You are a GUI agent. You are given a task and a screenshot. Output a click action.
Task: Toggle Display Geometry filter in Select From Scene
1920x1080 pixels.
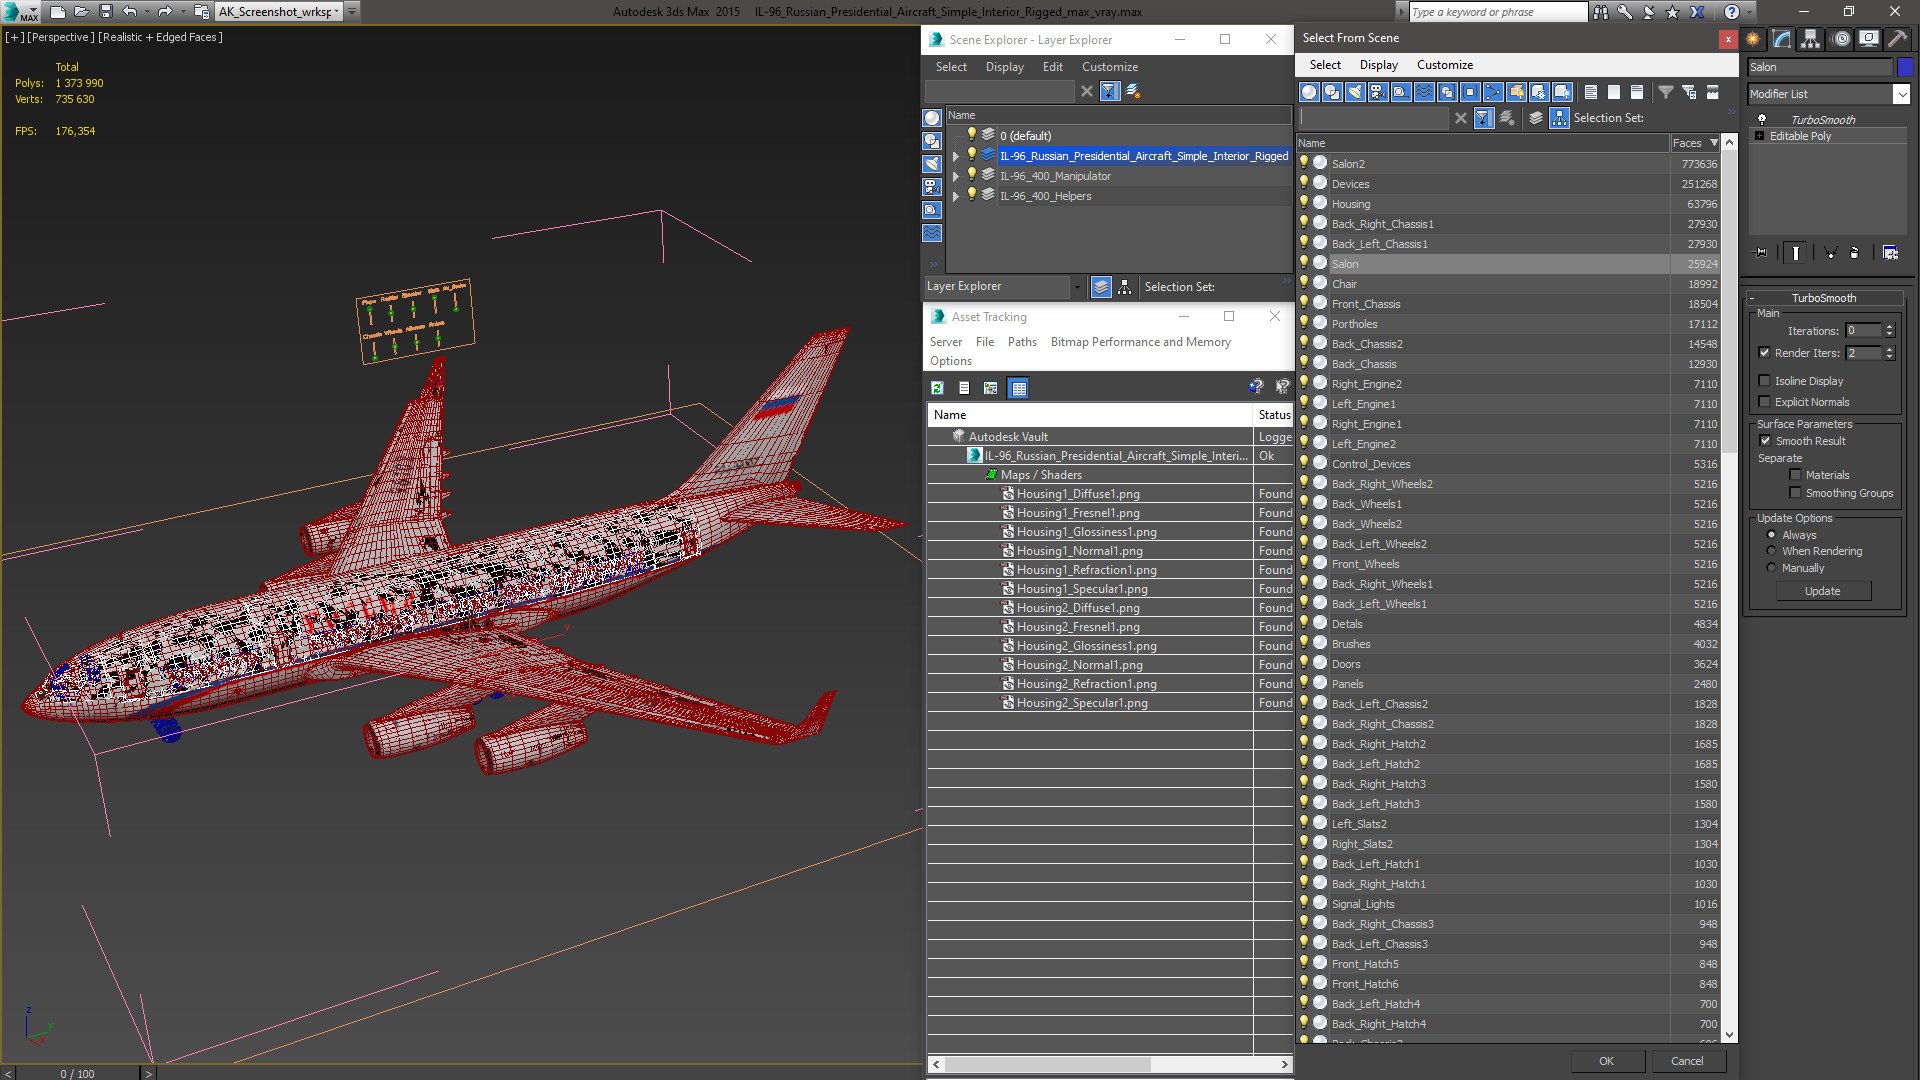pyautogui.click(x=1309, y=92)
